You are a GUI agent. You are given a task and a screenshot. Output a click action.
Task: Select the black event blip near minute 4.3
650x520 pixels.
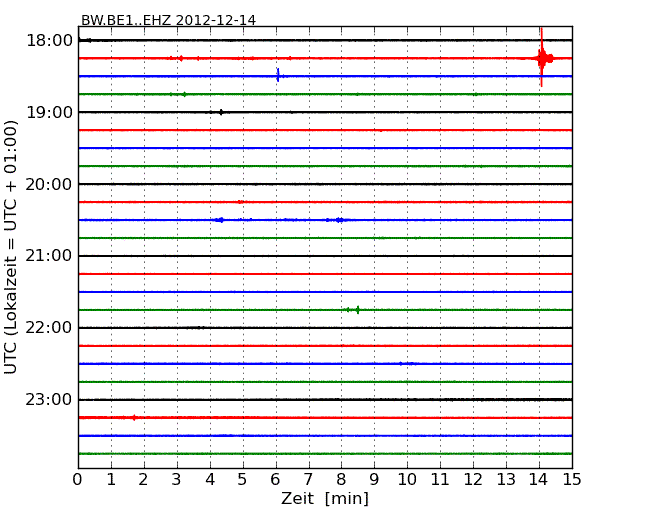point(221,112)
